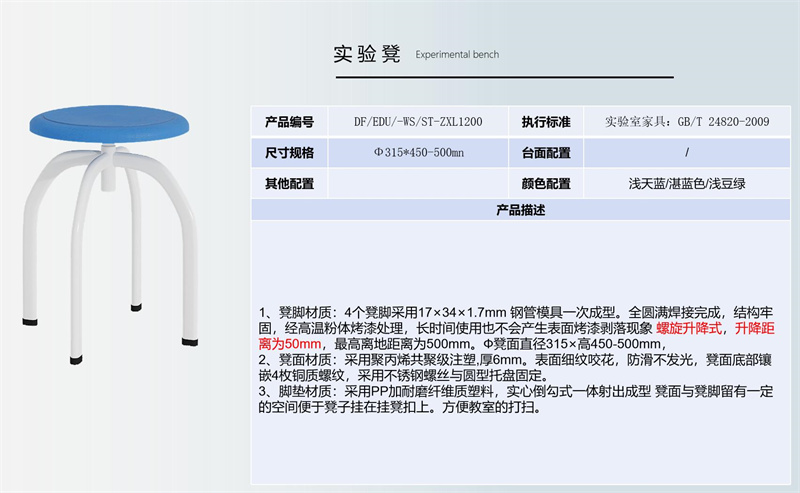800x493 pixels.
Task: Click the 产品描述 section header
Action: point(520,210)
